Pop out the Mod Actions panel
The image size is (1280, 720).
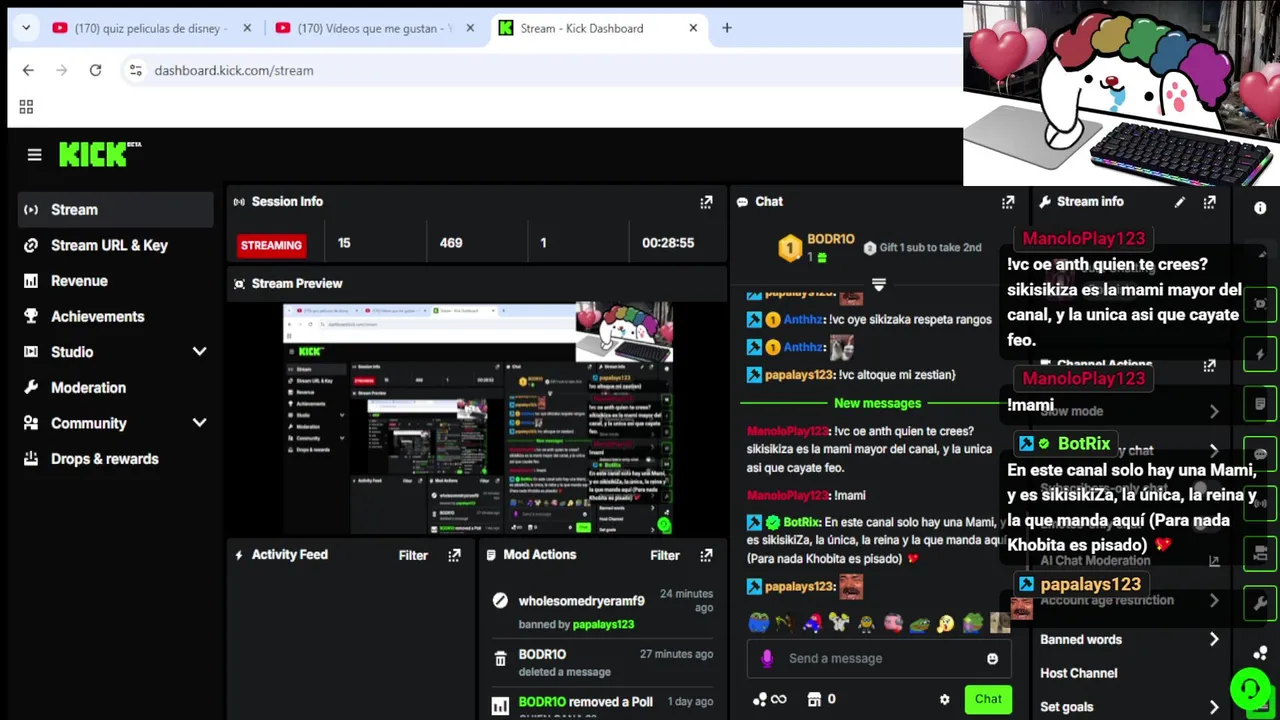point(706,555)
